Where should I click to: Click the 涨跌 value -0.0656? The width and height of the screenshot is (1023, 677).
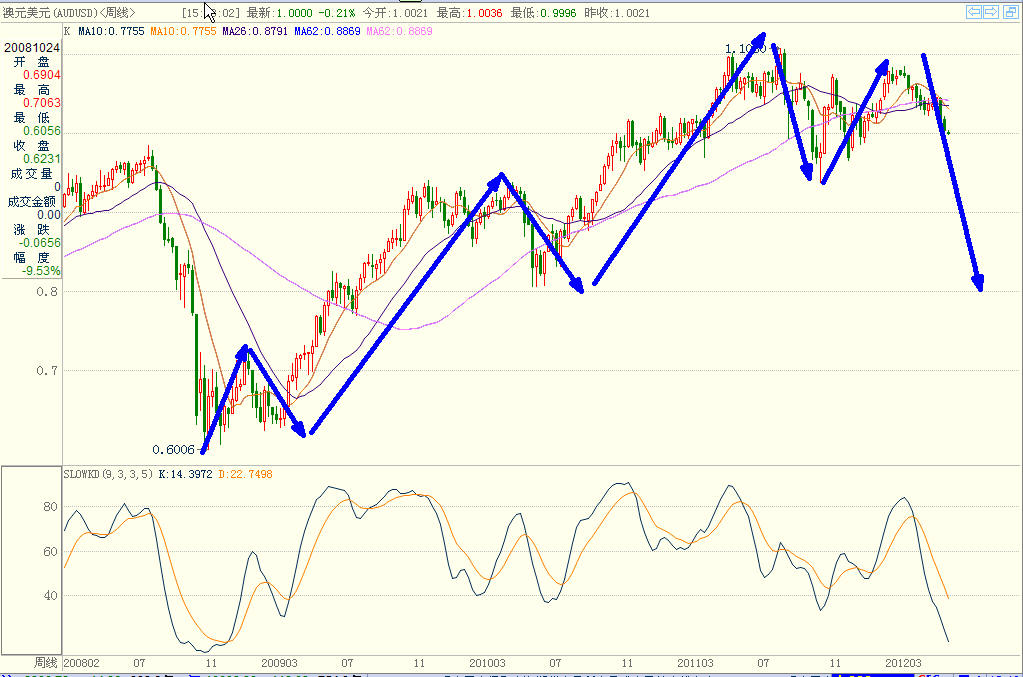pos(40,243)
